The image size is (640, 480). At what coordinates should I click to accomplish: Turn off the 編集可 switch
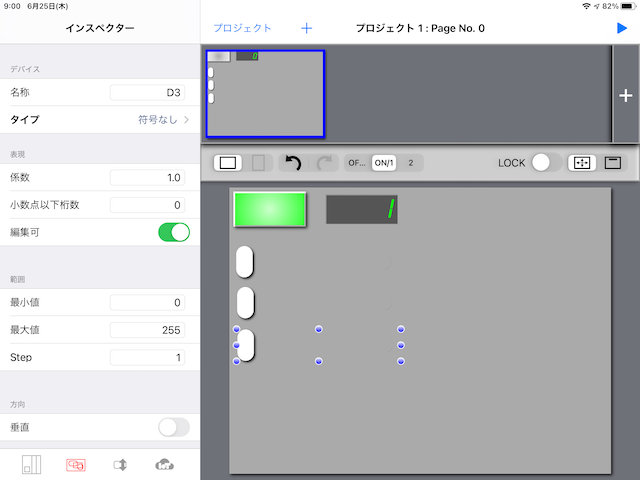[174, 232]
